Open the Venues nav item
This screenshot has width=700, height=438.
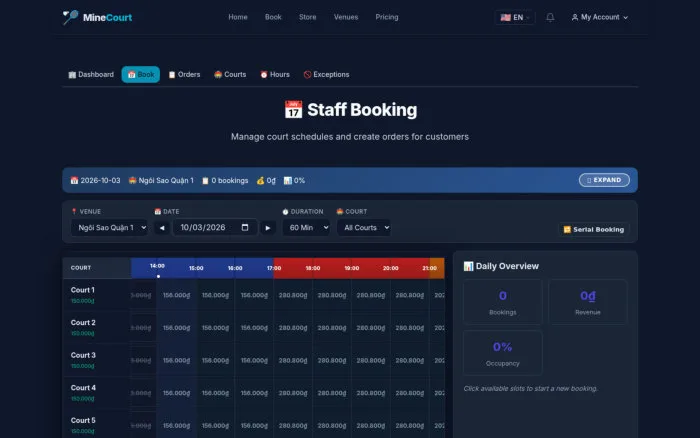[x=346, y=17]
